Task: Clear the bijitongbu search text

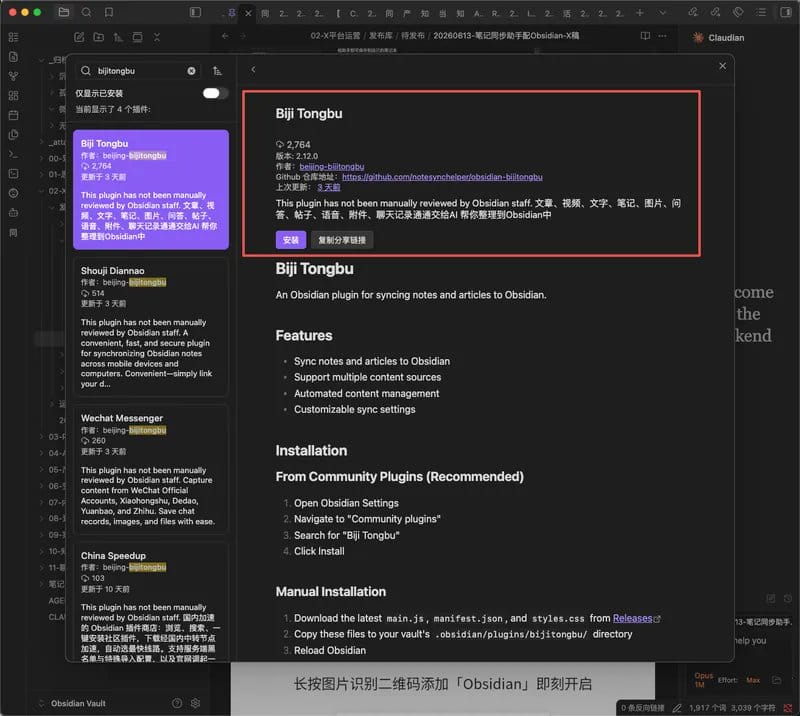Action: [191, 71]
